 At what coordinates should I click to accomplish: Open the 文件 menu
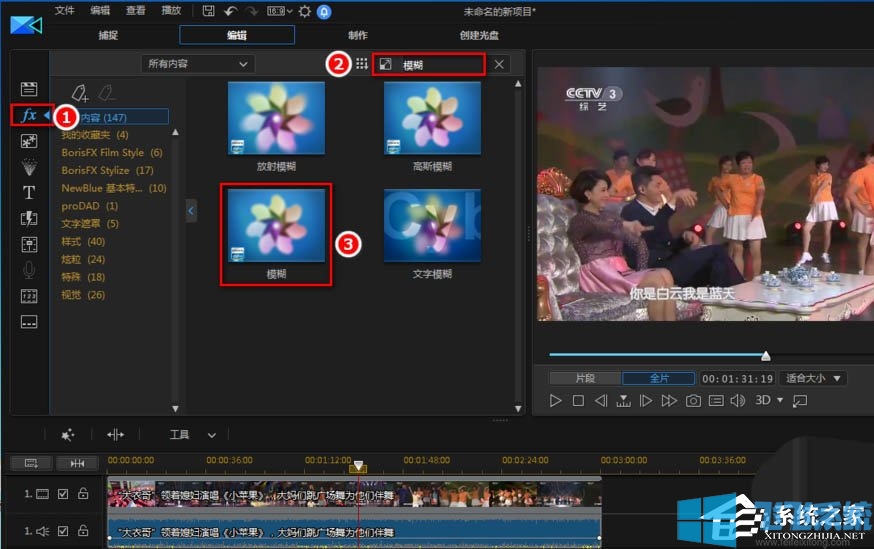(65, 11)
